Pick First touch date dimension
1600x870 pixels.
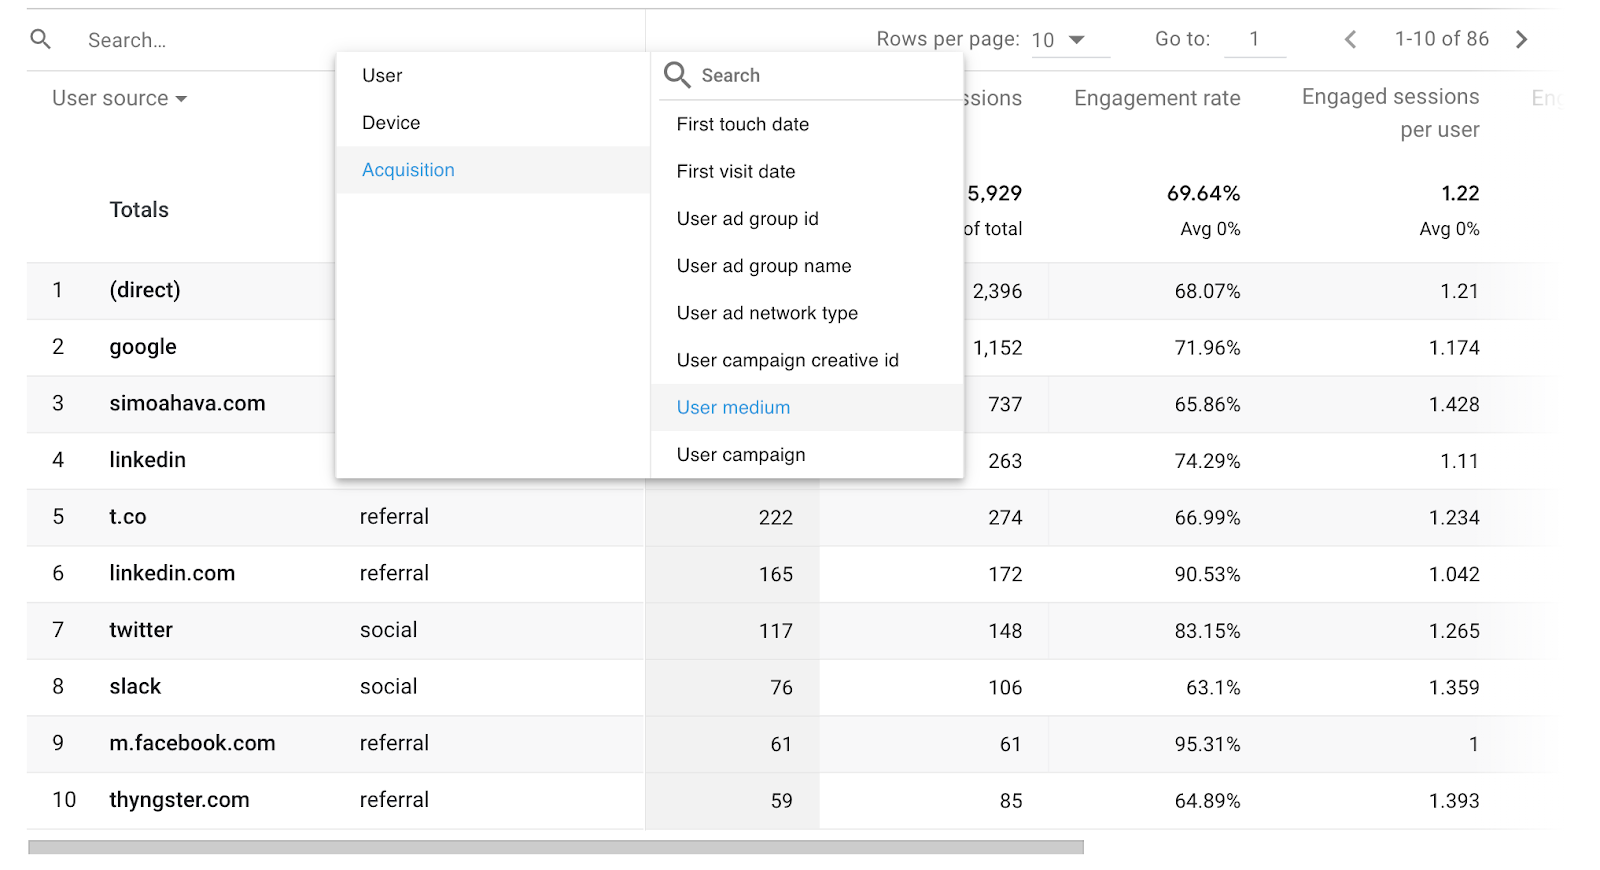click(742, 124)
